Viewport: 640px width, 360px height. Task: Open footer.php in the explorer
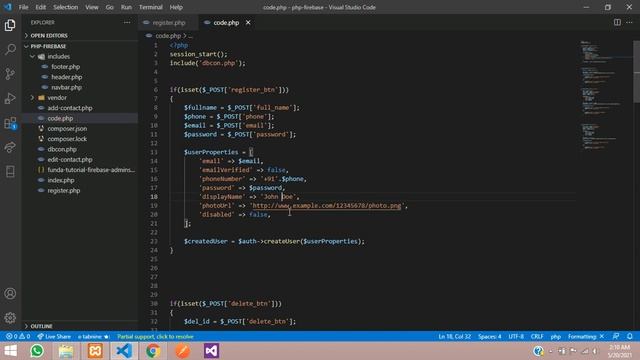(65, 67)
